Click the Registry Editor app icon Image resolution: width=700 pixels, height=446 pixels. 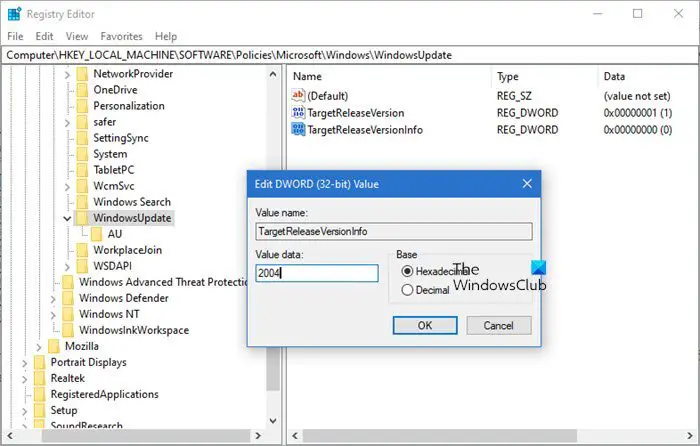click(14, 14)
